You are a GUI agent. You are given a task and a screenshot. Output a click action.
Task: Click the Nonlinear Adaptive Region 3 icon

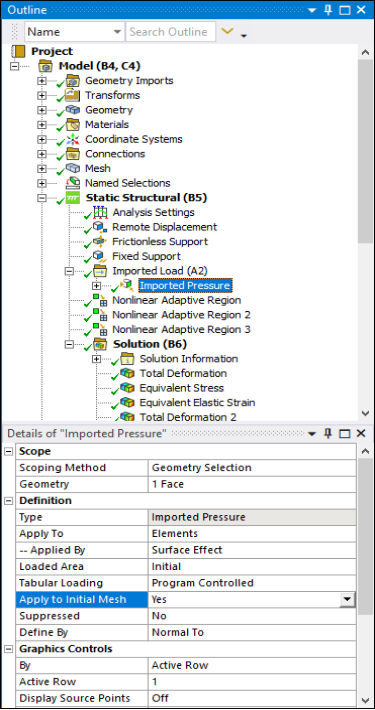(100, 329)
